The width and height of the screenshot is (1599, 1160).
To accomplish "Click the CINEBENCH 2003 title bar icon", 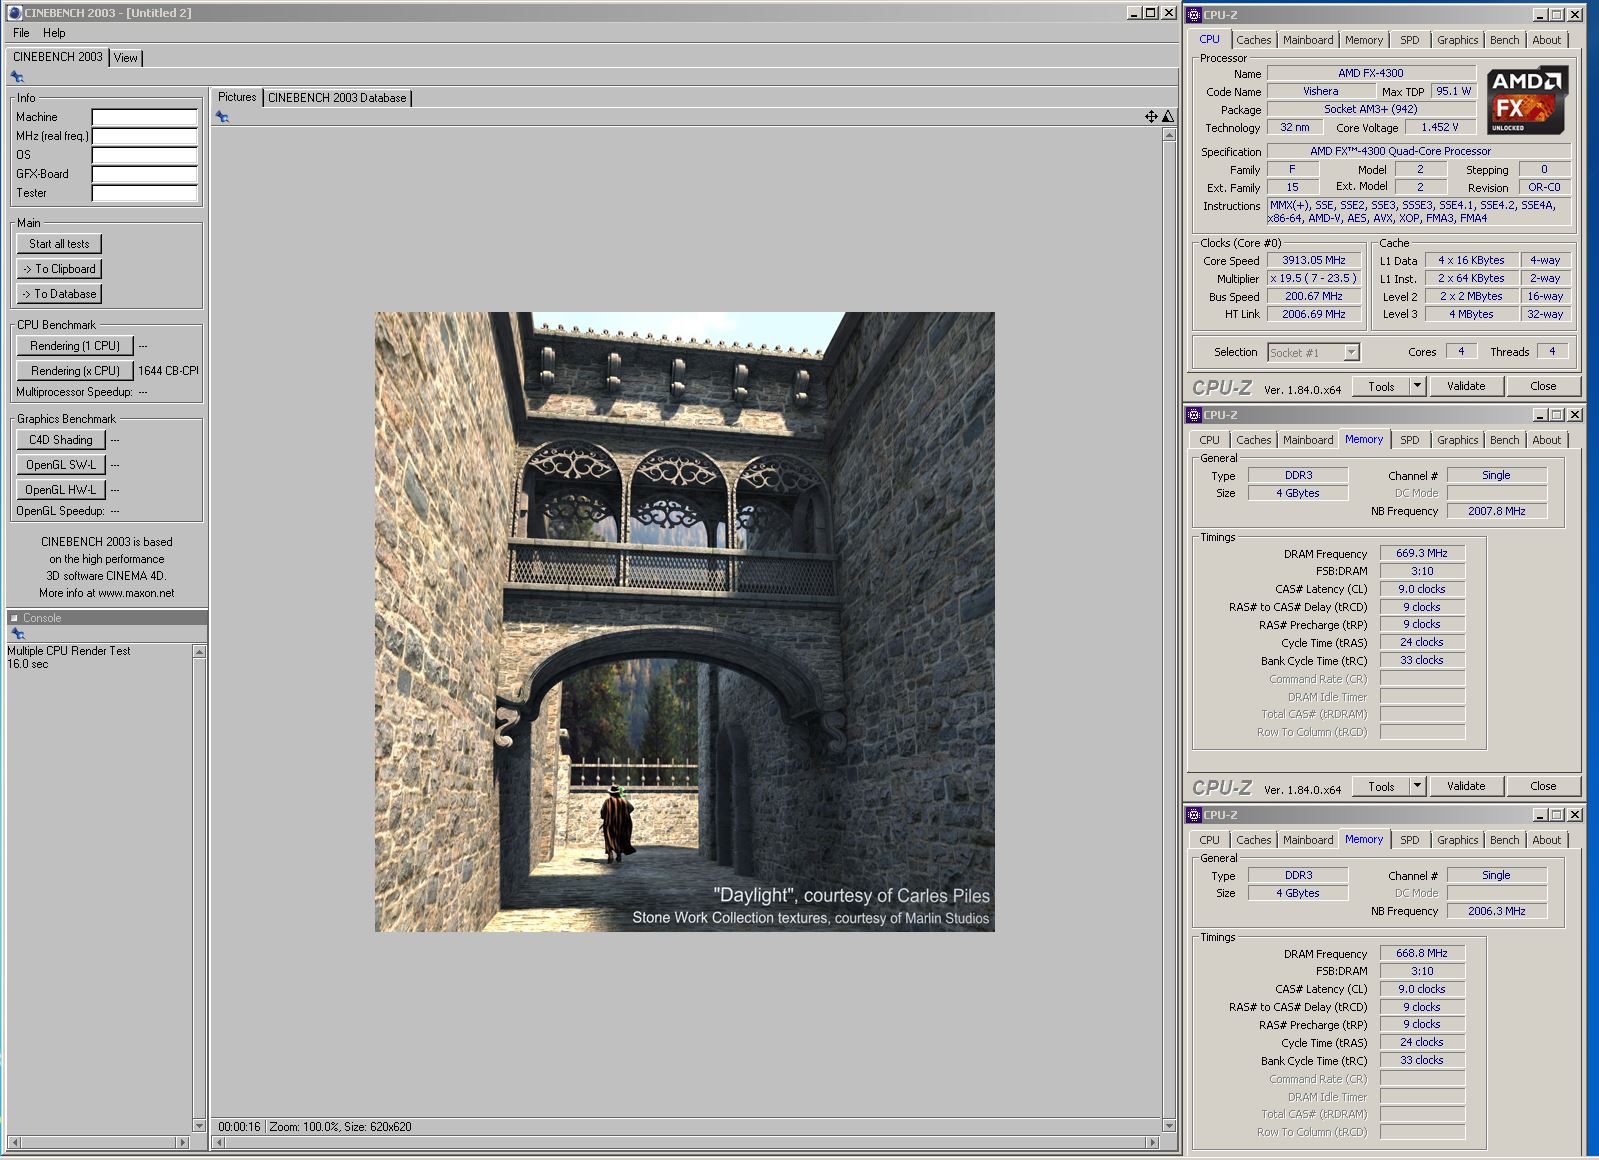I will click(14, 13).
